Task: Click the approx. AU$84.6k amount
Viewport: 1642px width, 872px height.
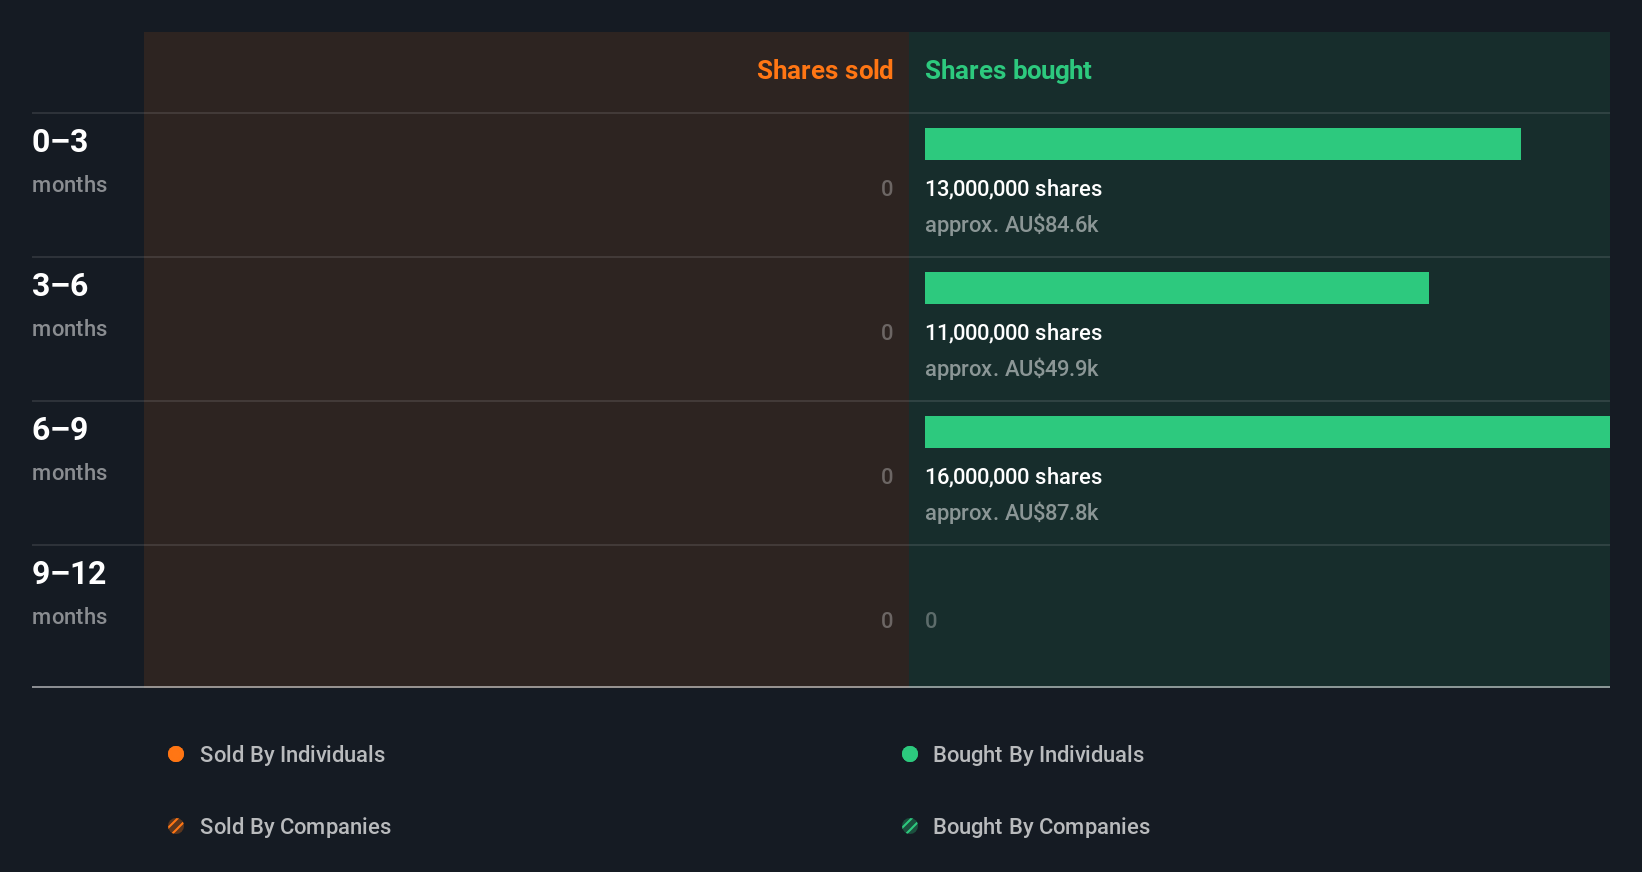Action: 1011,225
